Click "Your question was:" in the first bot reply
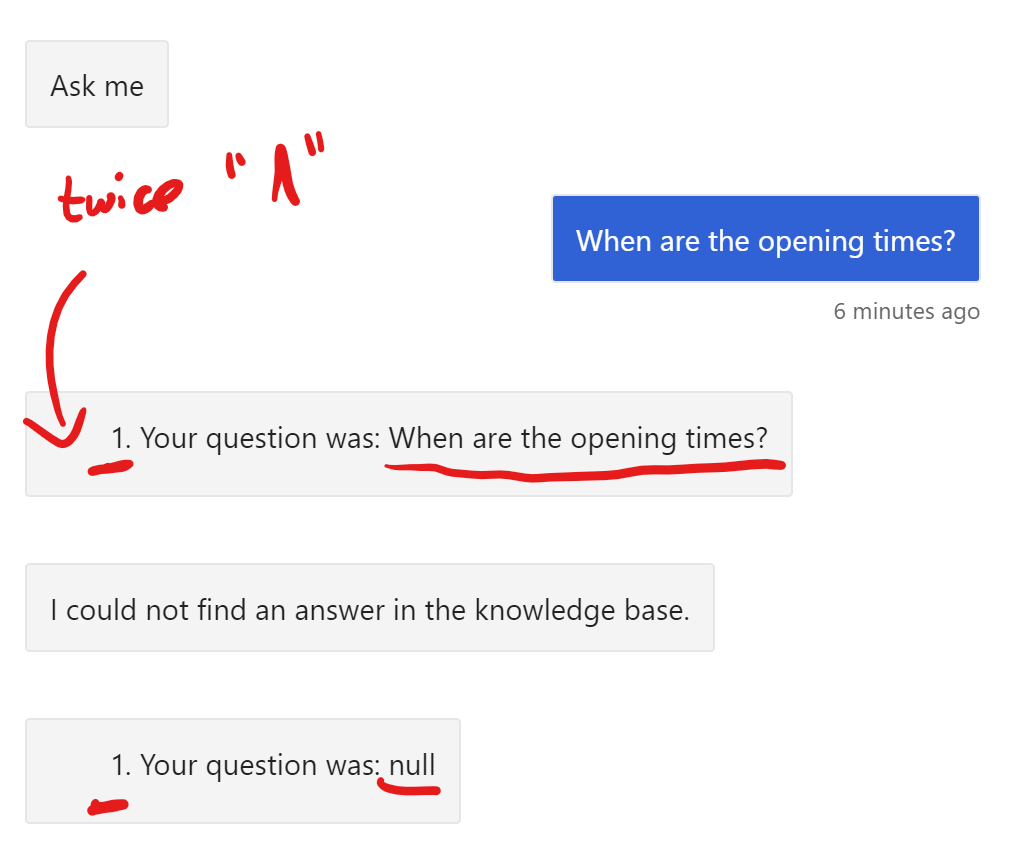 (x=261, y=440)
